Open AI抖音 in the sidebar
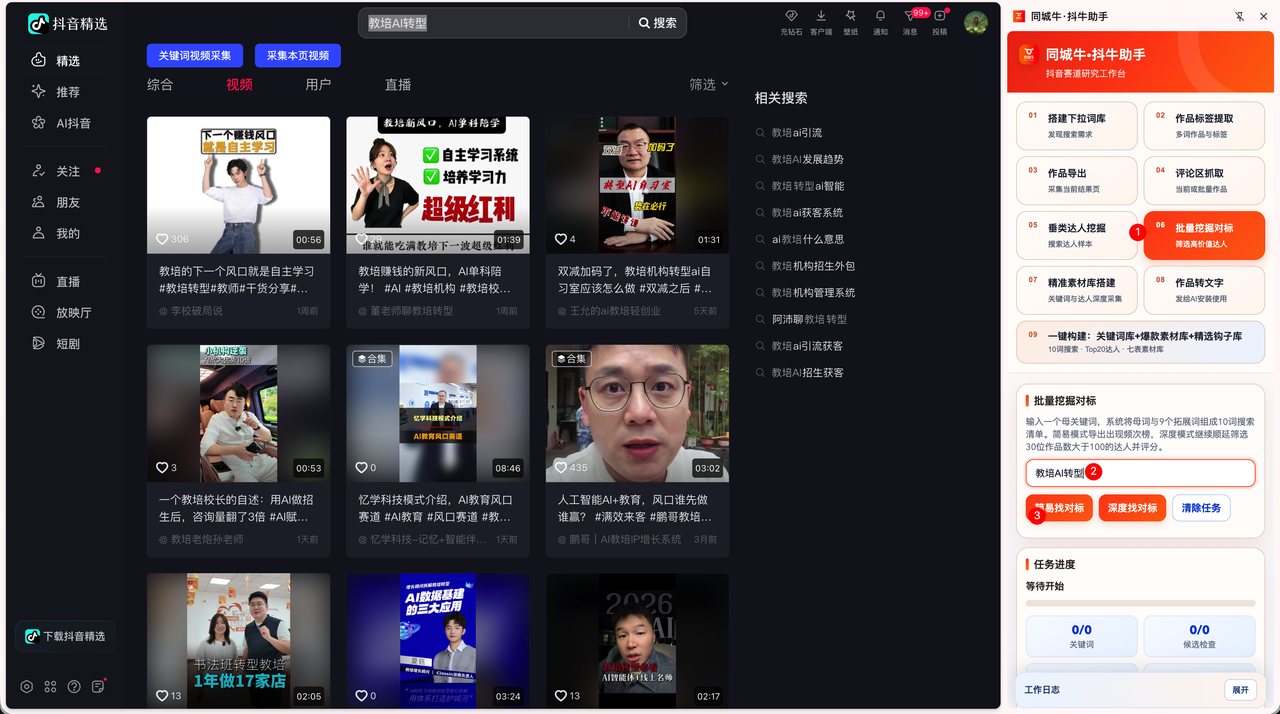This screenshot has width=1280, height=714. click(x=68, y=123)
